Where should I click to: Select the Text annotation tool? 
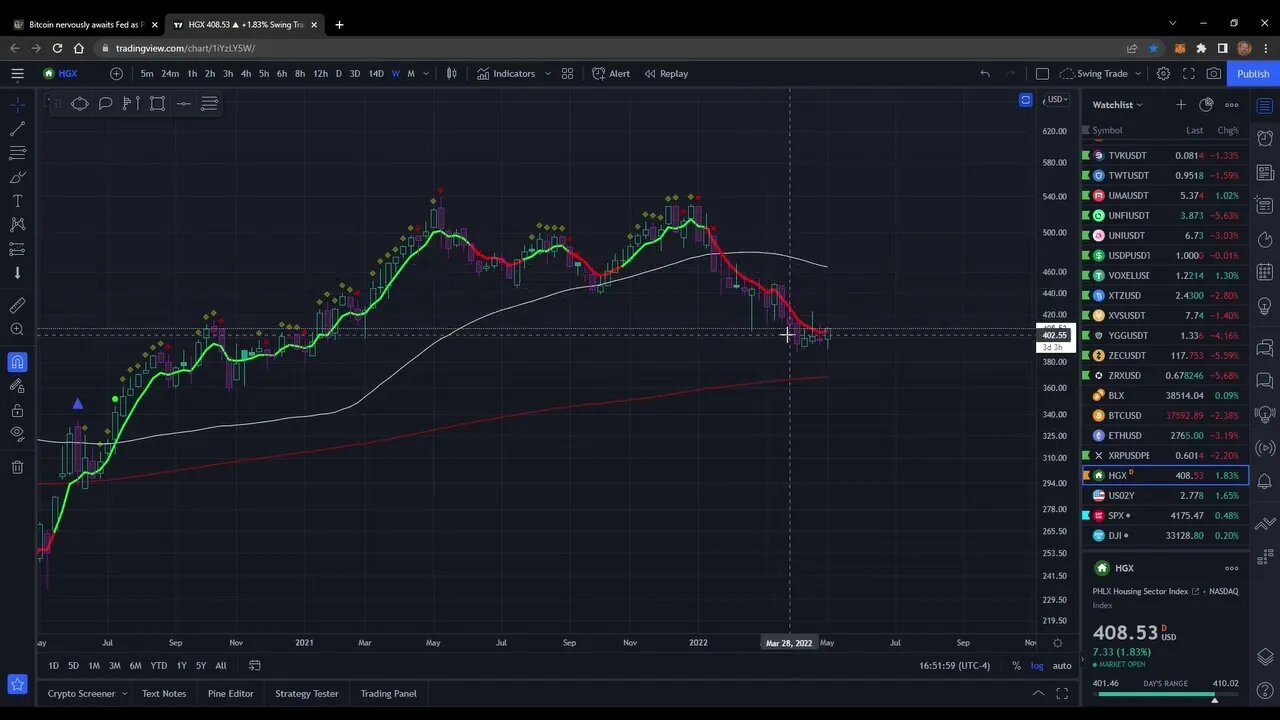point(17,201)
